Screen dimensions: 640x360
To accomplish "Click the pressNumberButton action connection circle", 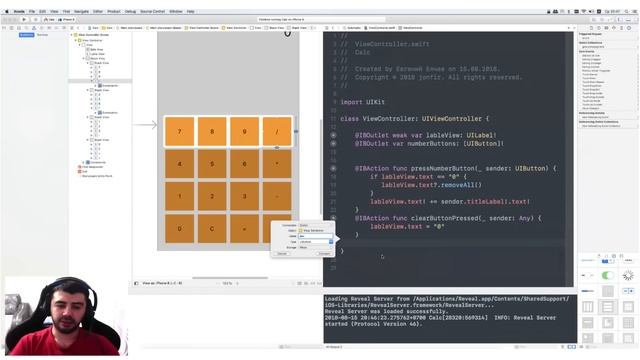I will (333, 168).
